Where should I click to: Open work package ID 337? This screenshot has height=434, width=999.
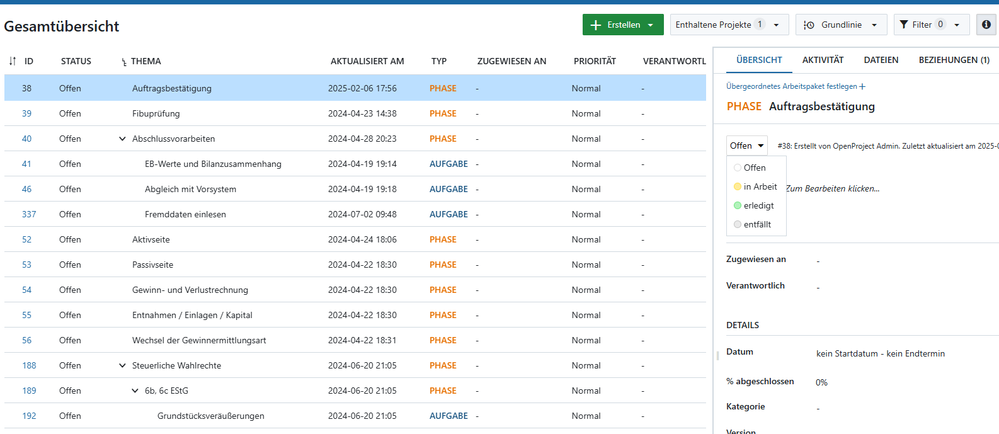click(29, 214)
